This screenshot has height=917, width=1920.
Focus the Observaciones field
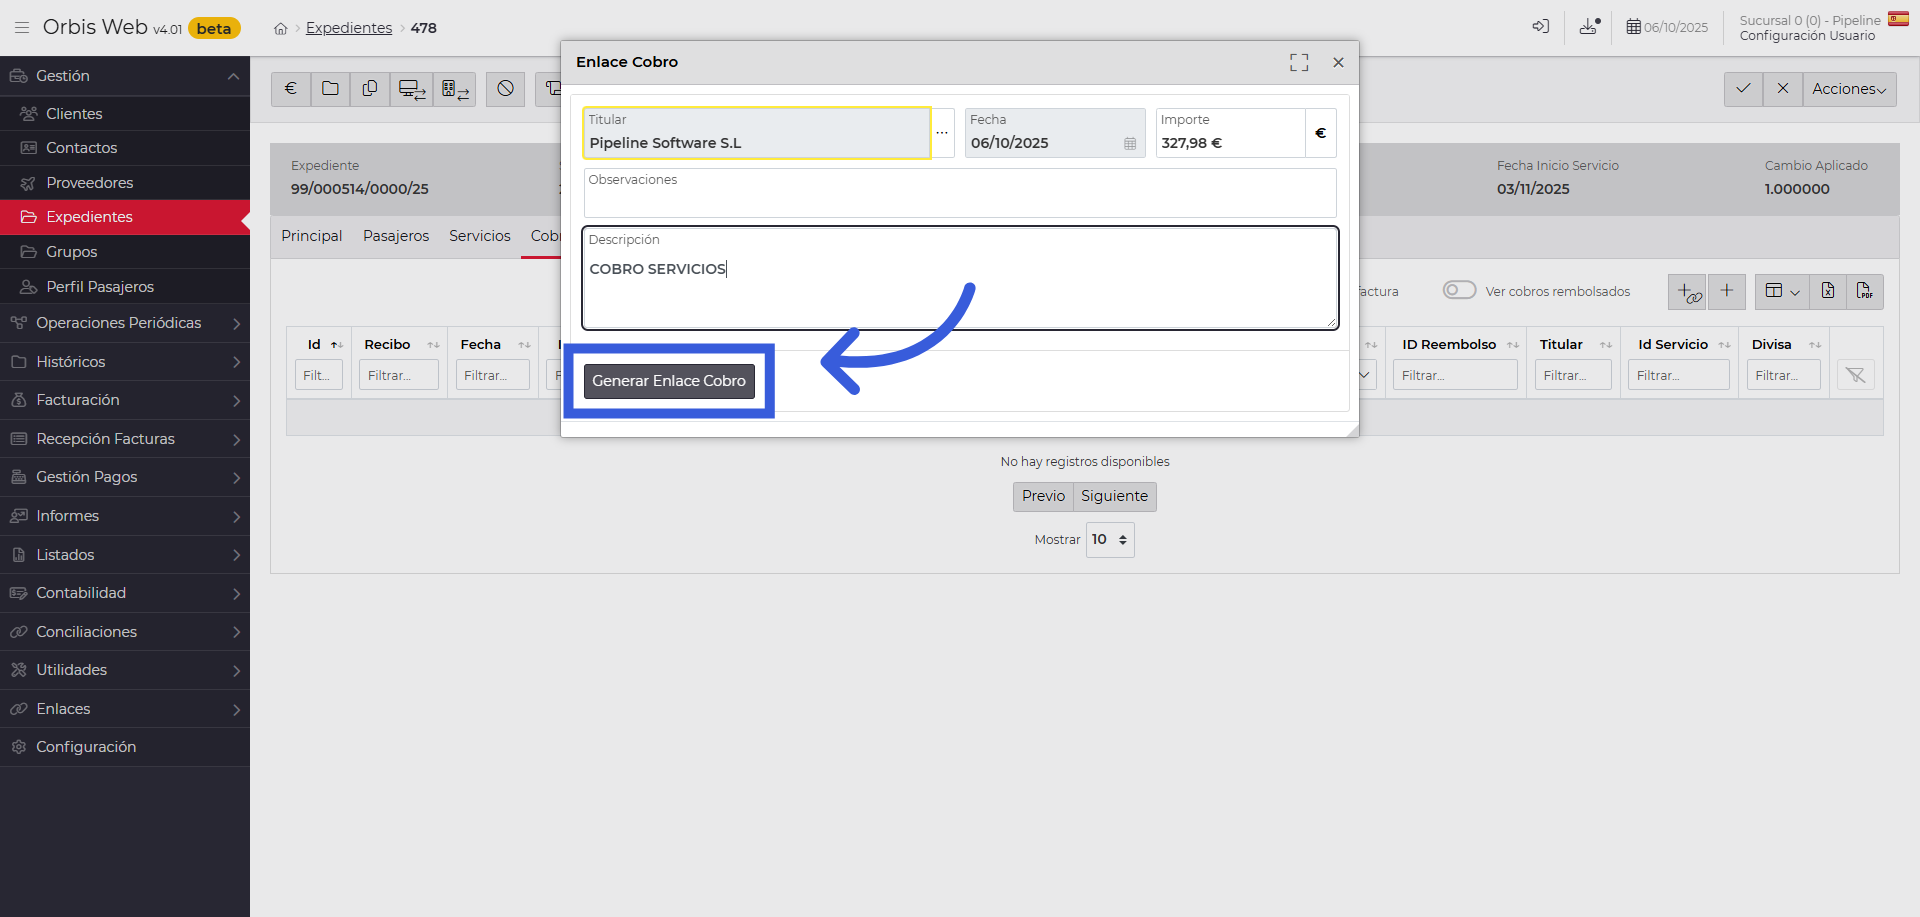(960, 193)
